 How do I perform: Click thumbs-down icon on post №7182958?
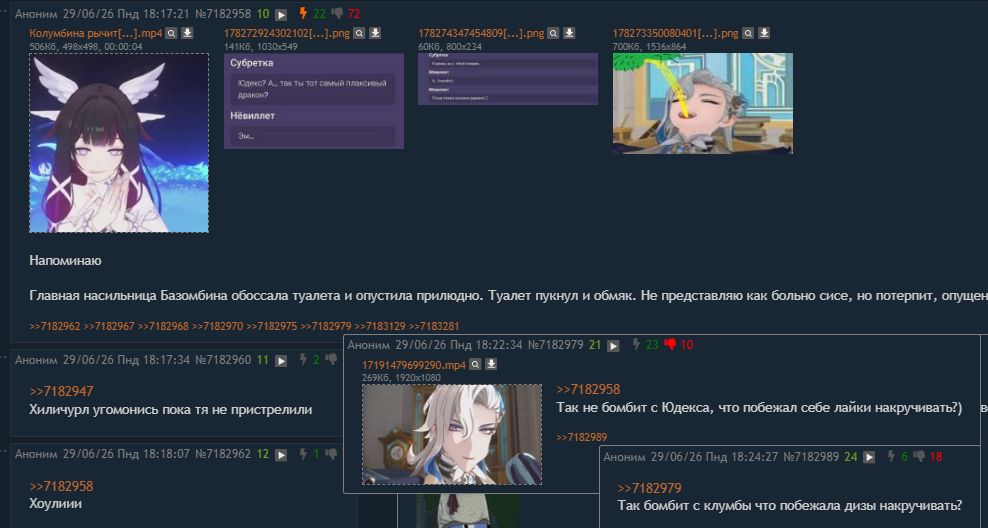[x=337, y=14]
